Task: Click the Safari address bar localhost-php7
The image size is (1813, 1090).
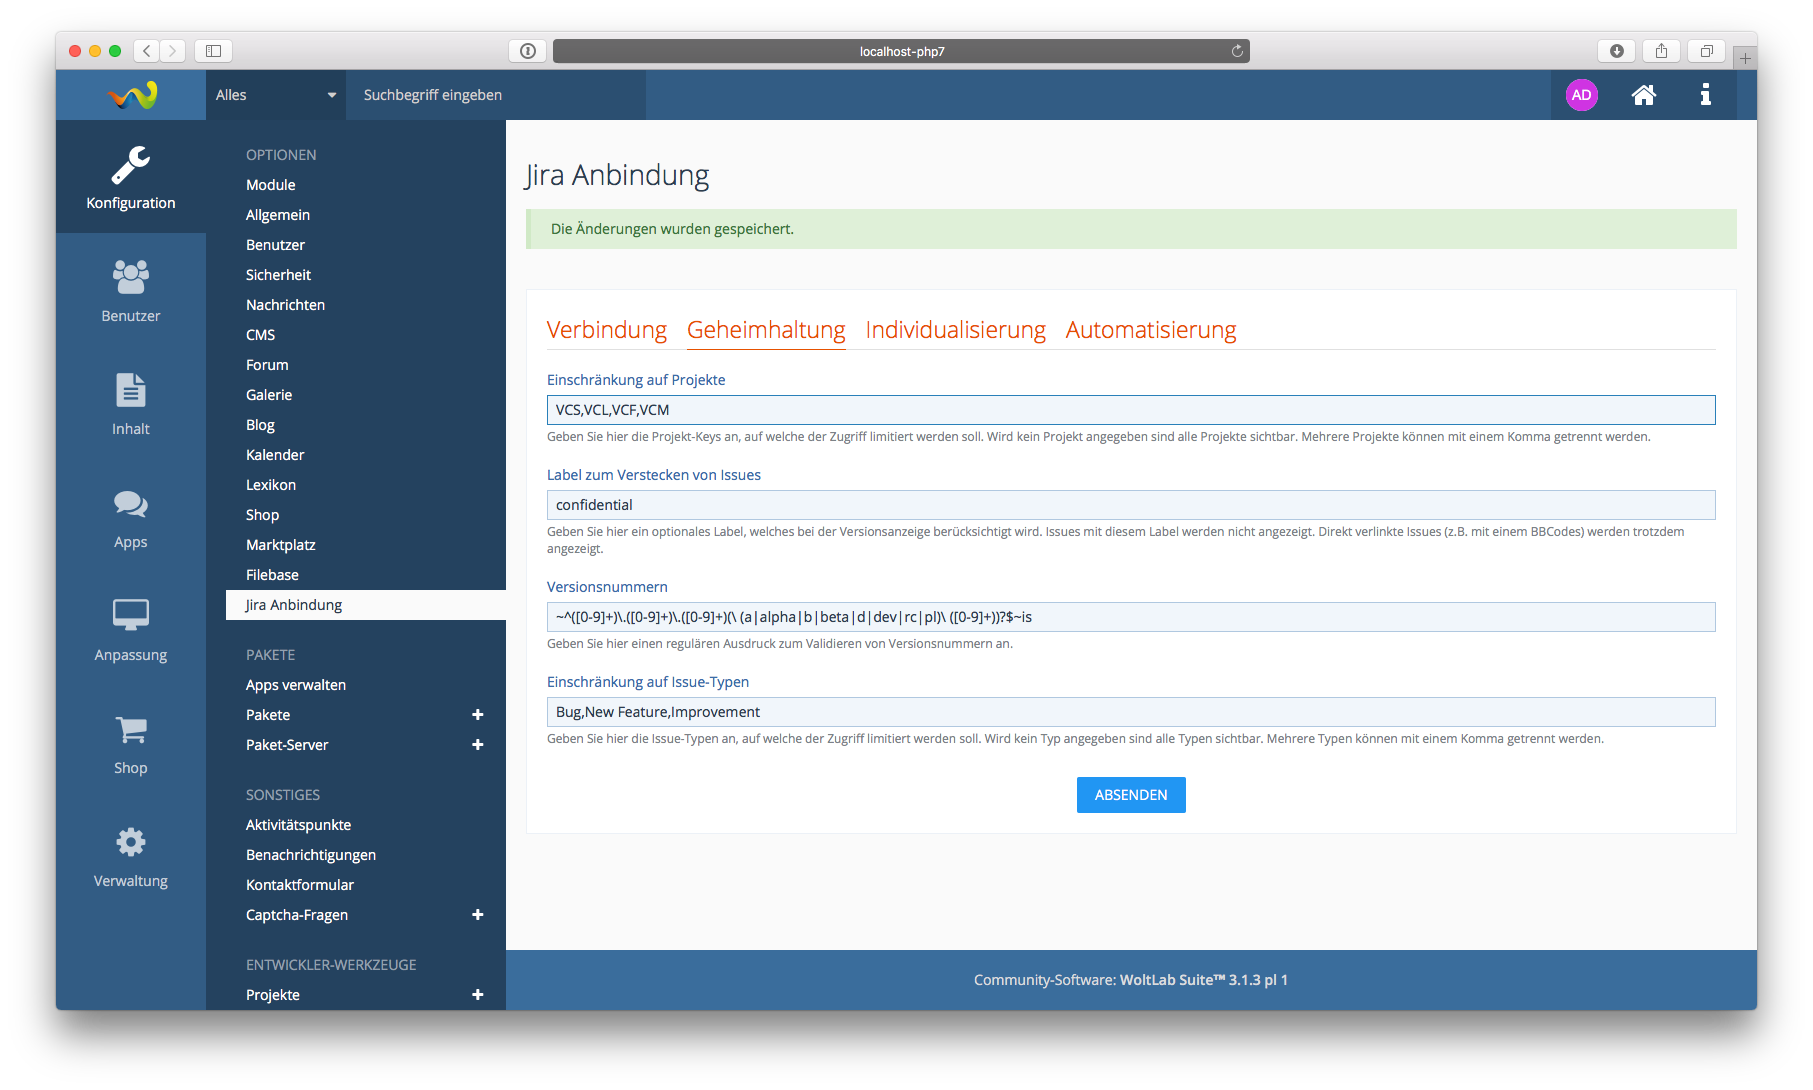Action: click(x=901, y=51)
